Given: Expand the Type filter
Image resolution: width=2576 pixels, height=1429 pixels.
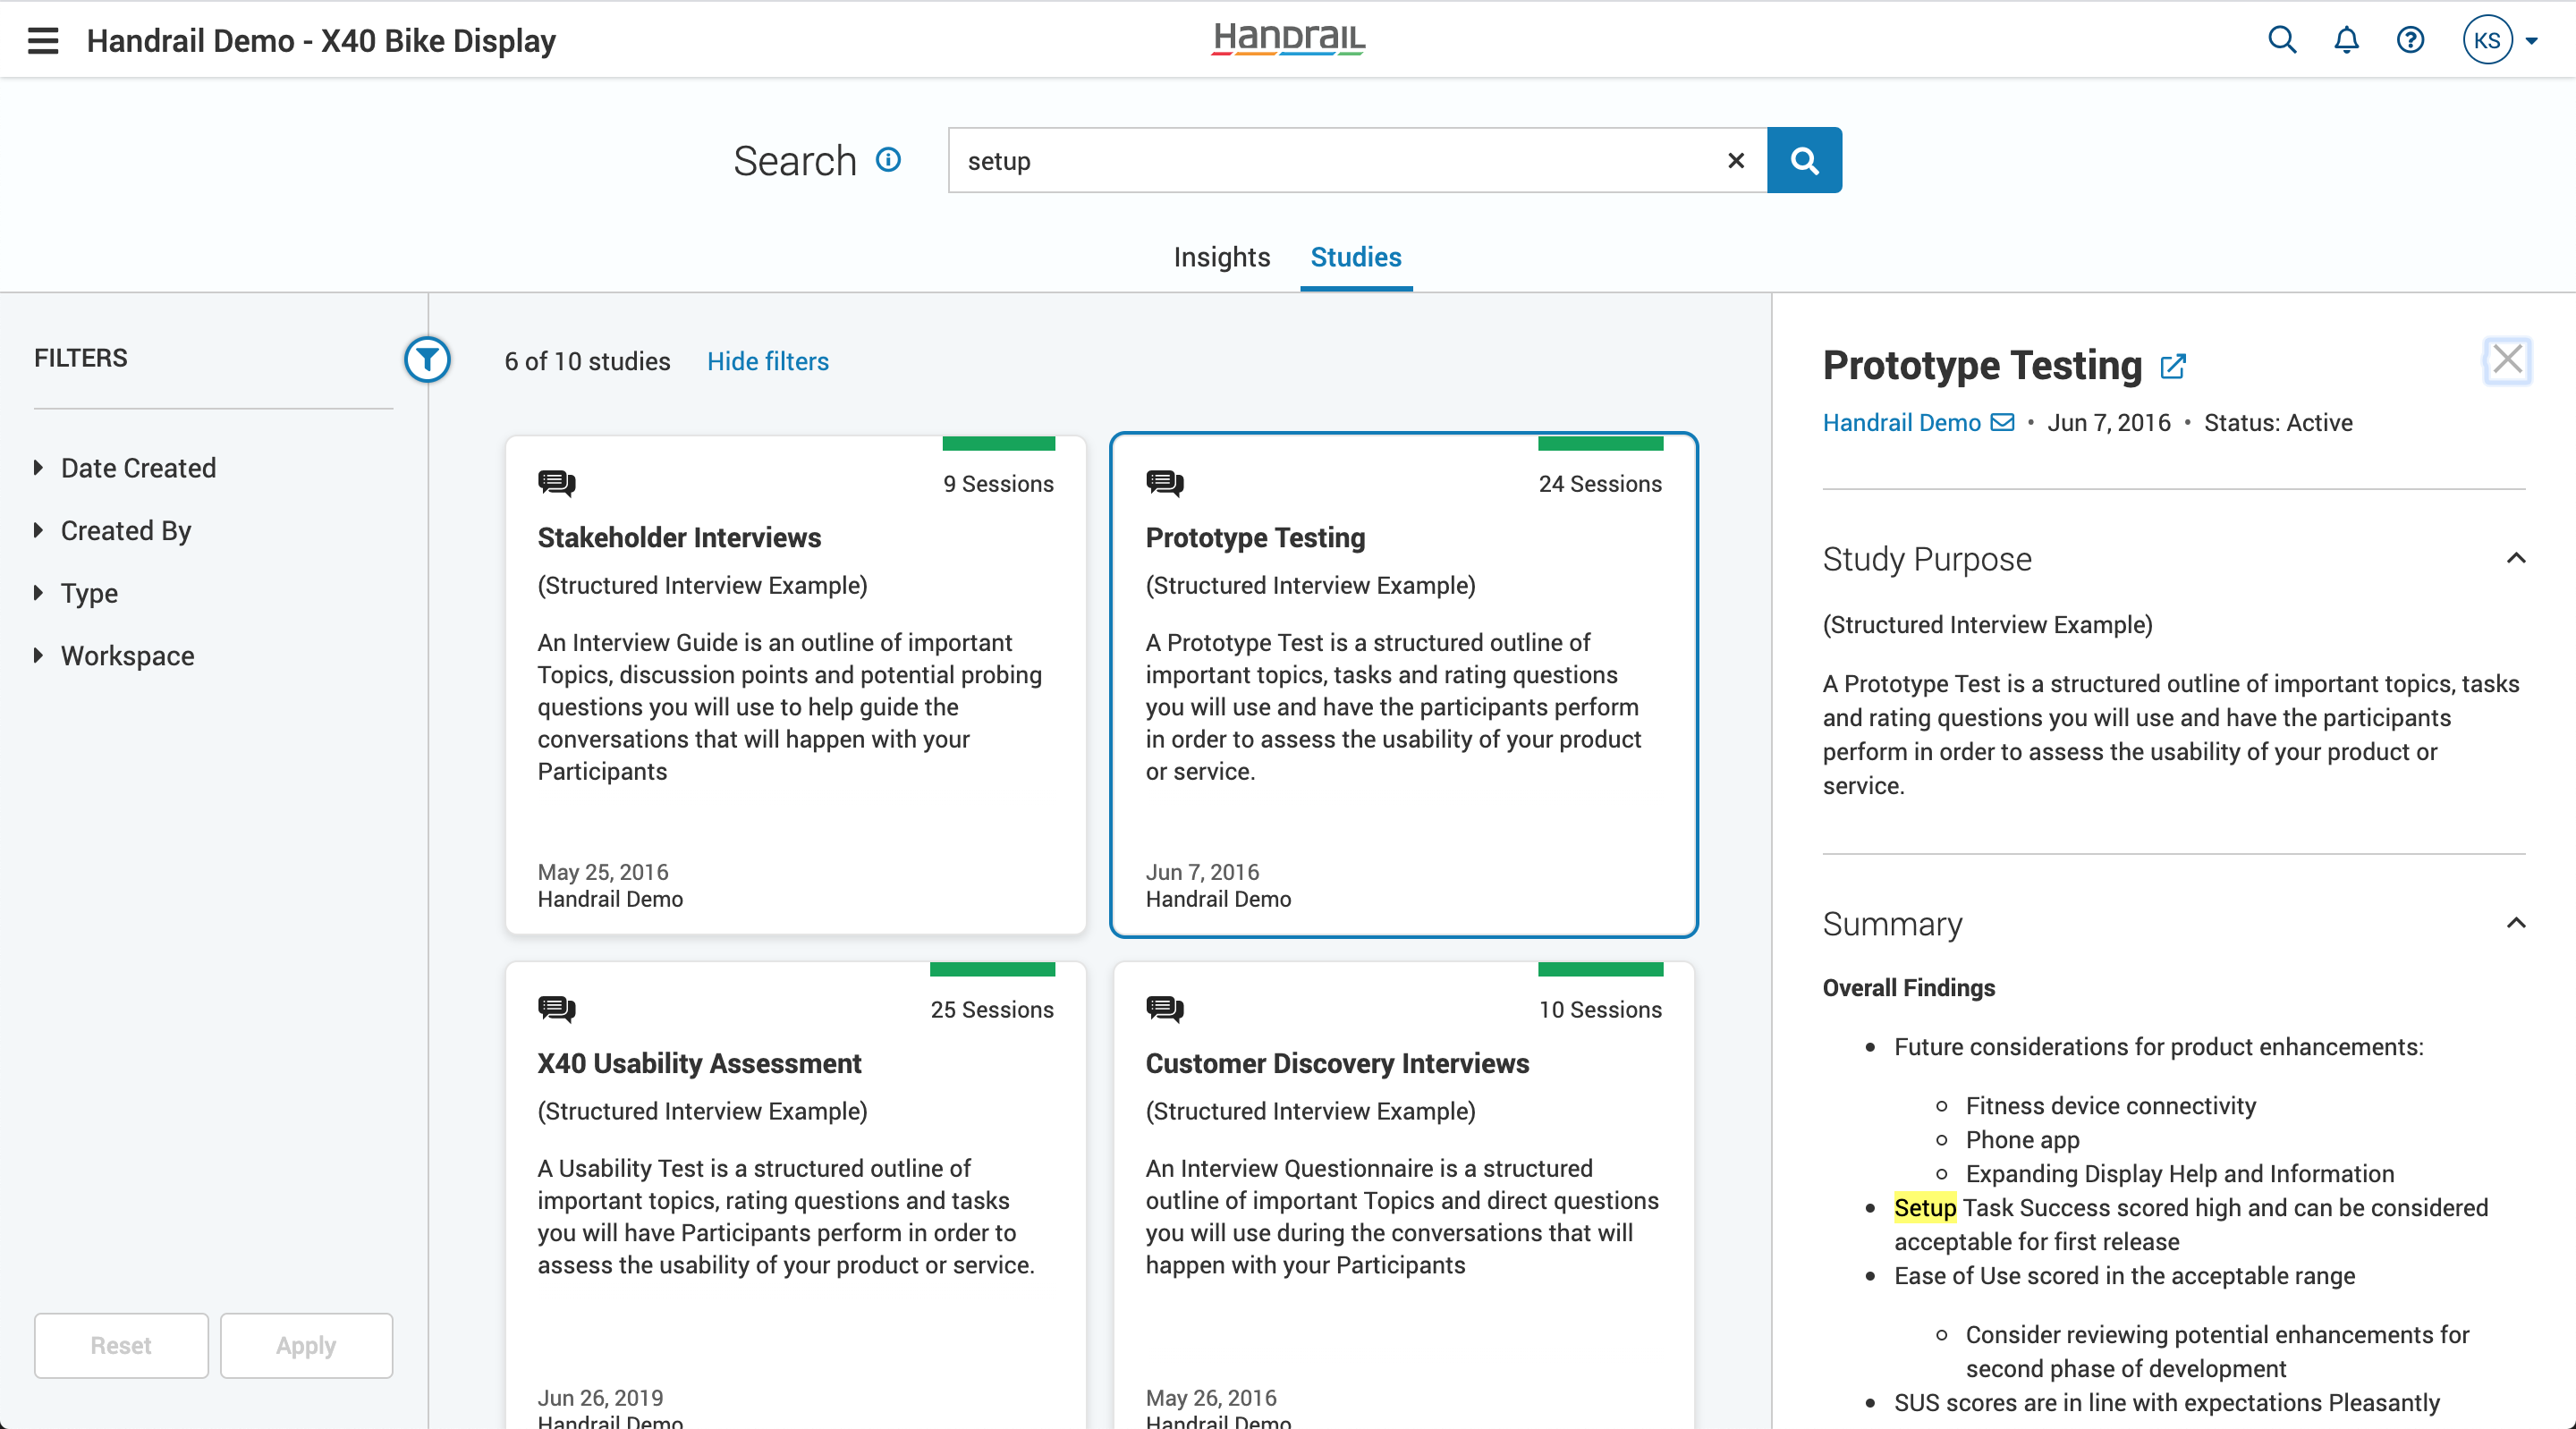Looking at the screenshot, I should coord(76,593).
